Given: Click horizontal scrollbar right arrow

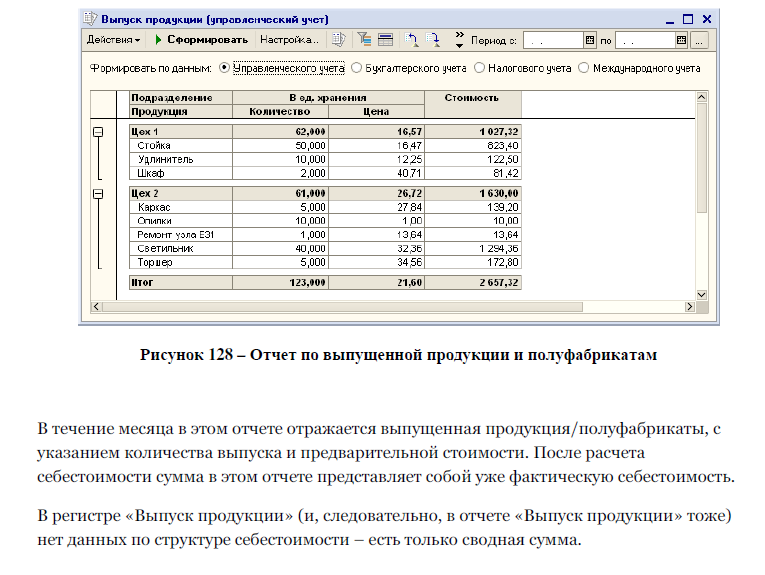Looking at the screenshot, I should click(689, 307).
